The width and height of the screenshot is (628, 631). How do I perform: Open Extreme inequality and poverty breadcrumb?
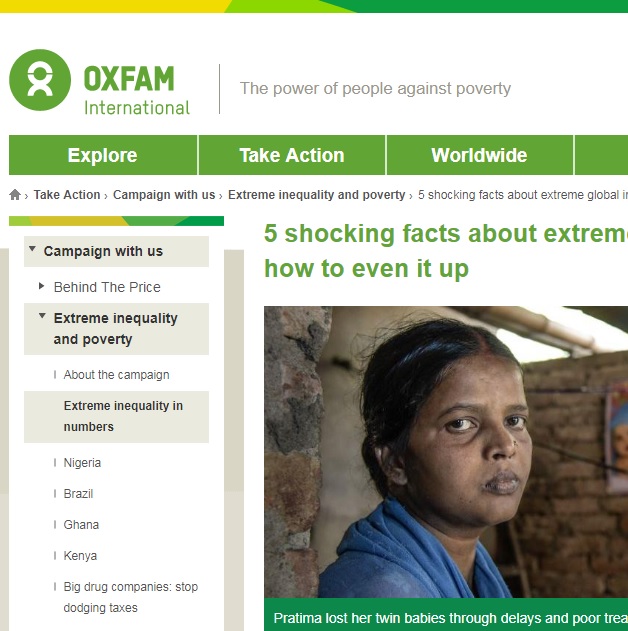coord(317,195)
